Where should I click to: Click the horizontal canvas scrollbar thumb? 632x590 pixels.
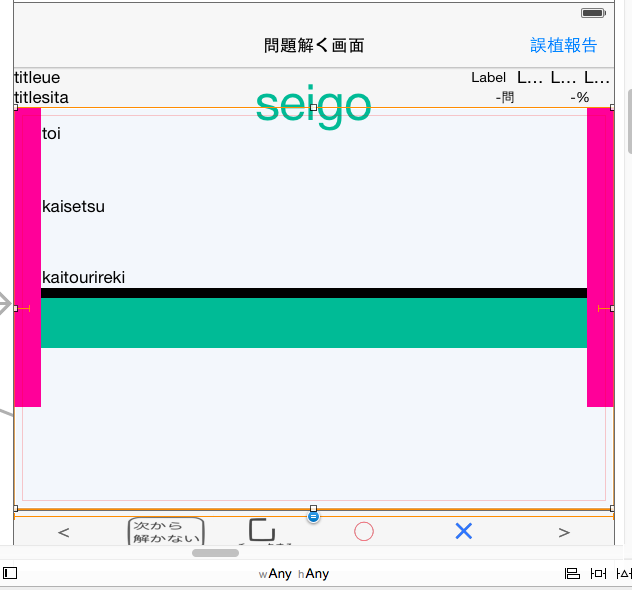click(215, 553)
